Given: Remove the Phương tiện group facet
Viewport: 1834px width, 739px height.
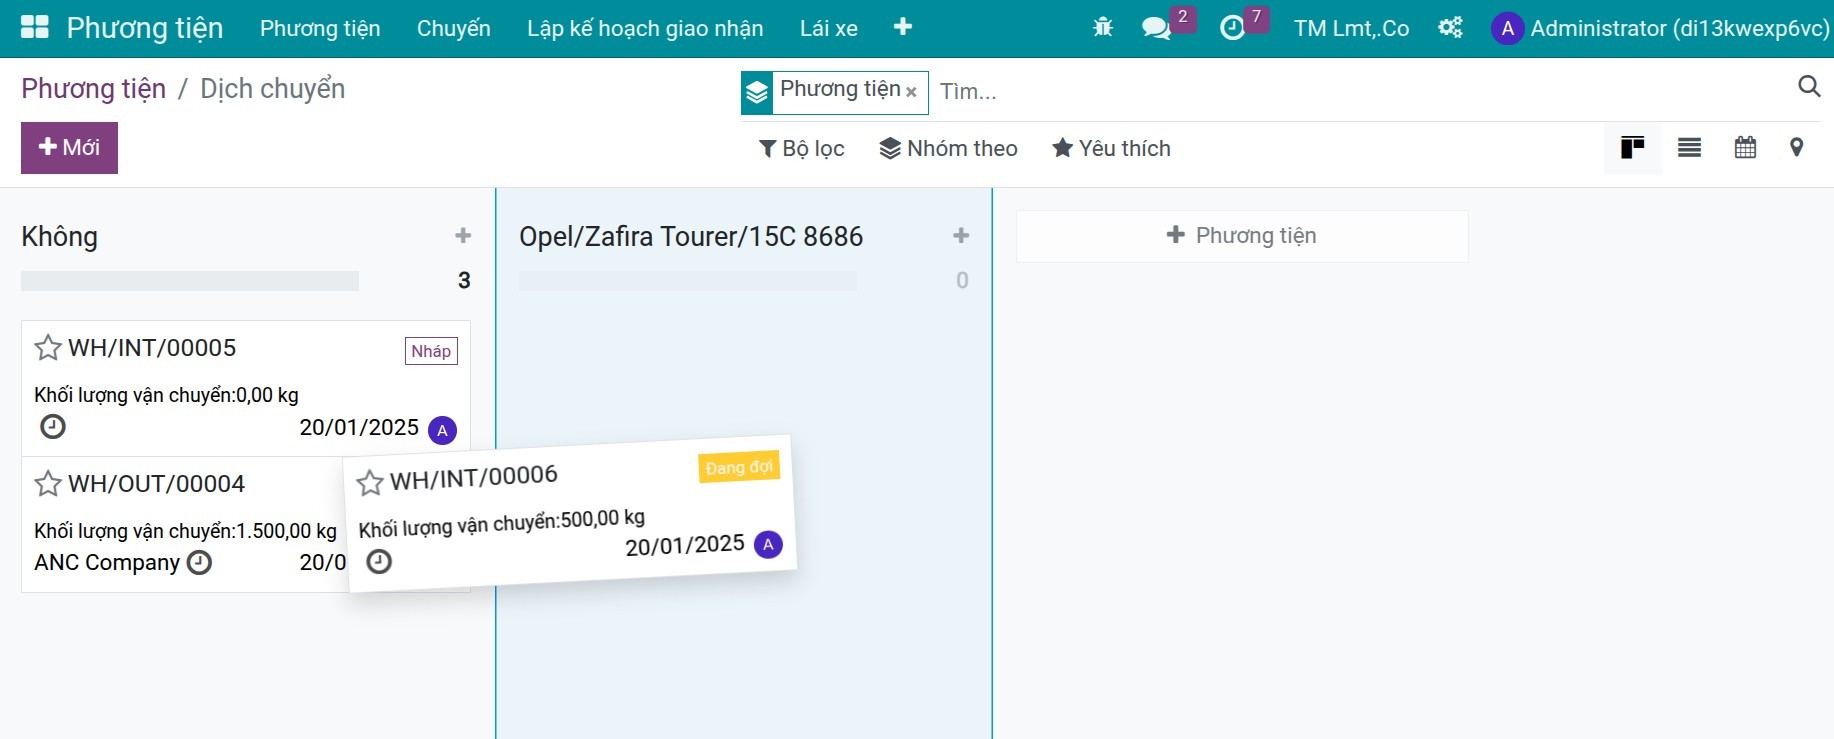Looking at the screenshot, I should (911, 92).
